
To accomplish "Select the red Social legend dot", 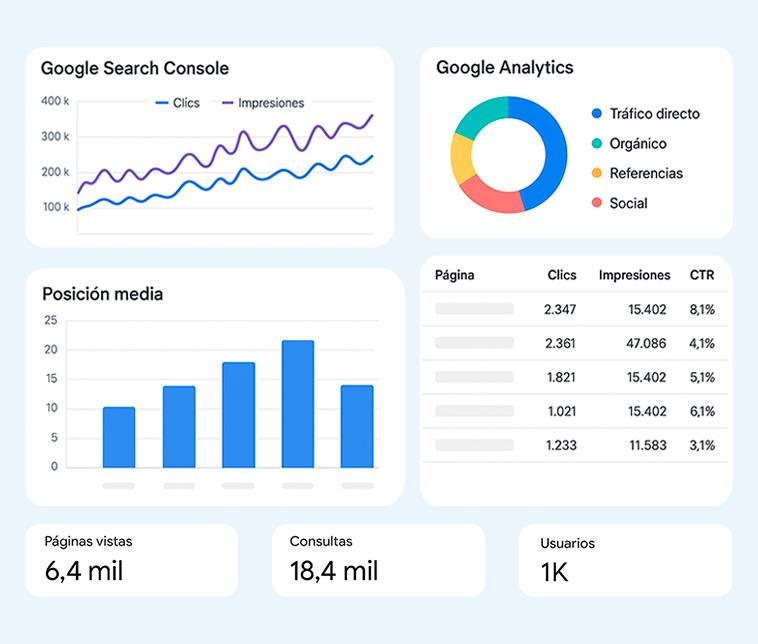I will (x=597, y=203).
